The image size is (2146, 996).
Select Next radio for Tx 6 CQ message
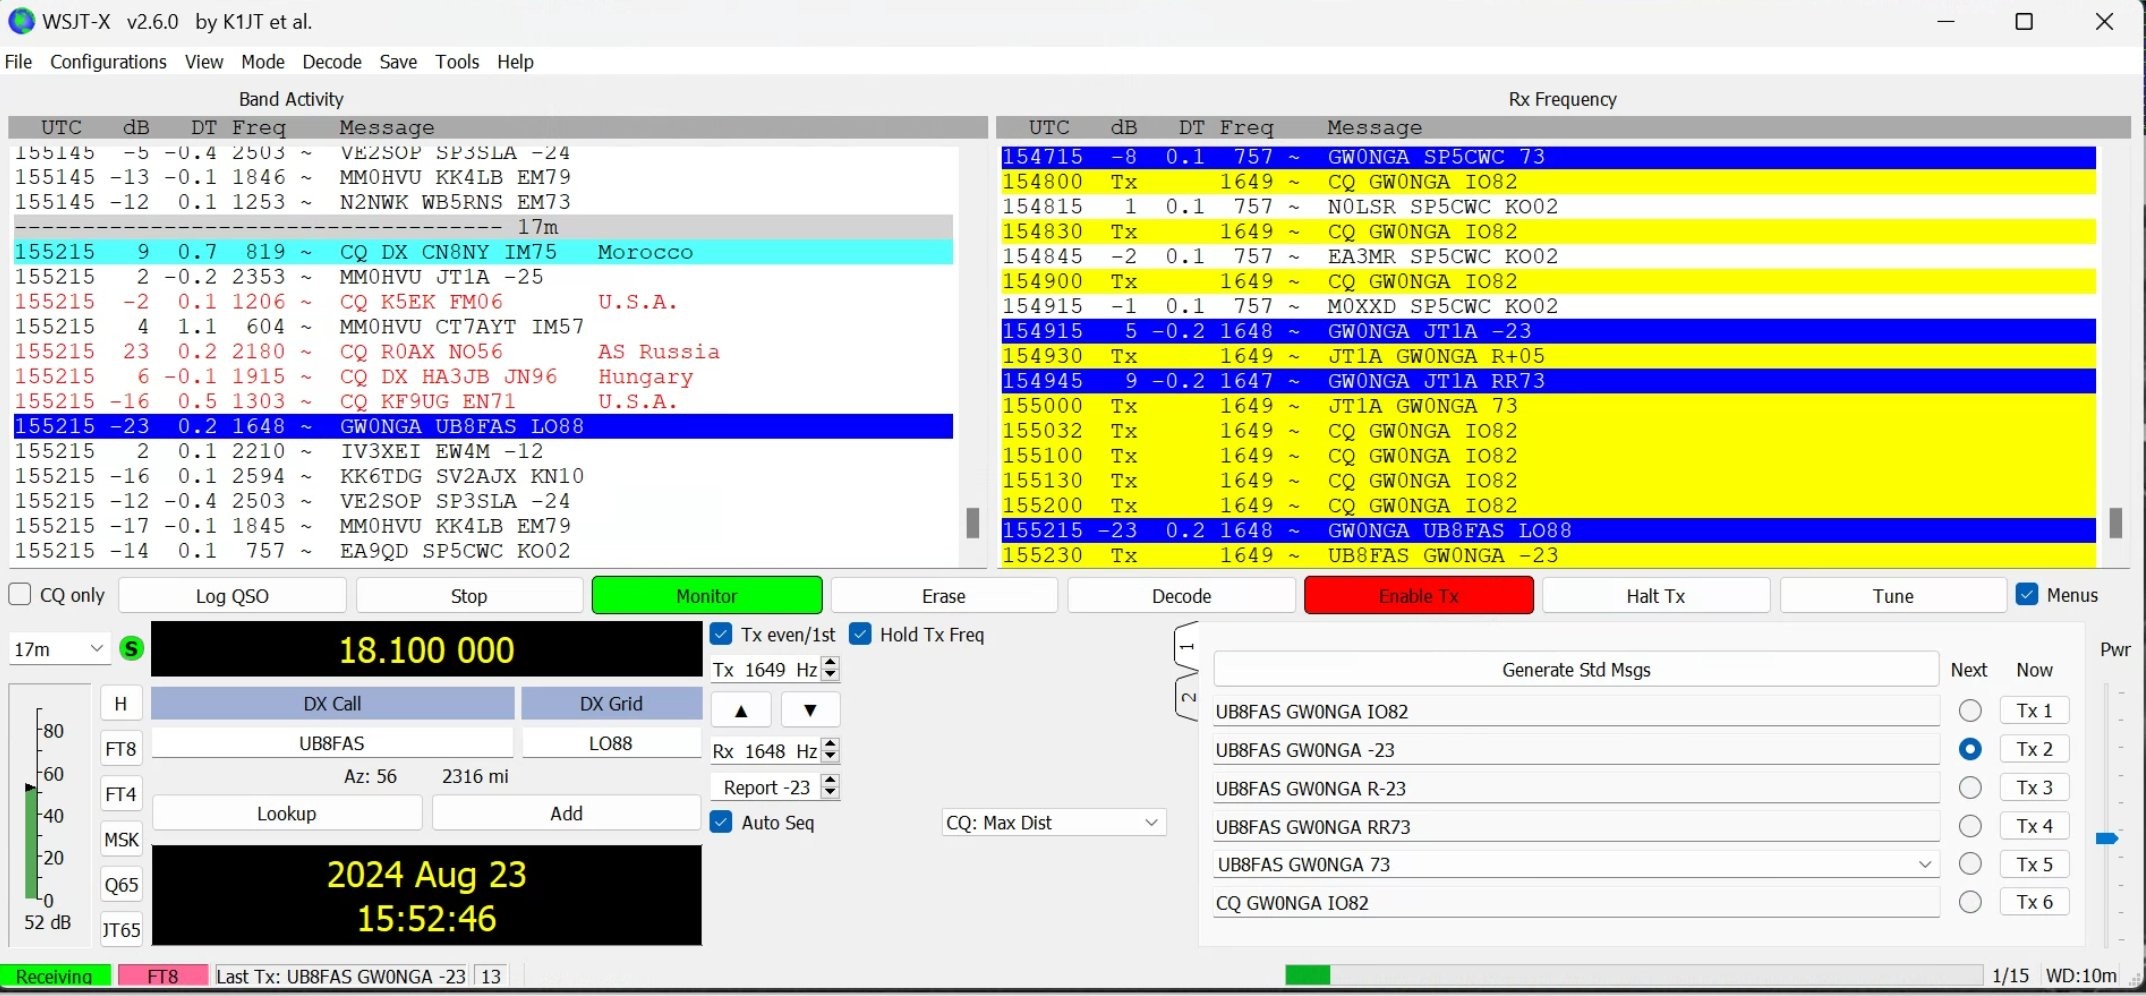(1970, 902)
